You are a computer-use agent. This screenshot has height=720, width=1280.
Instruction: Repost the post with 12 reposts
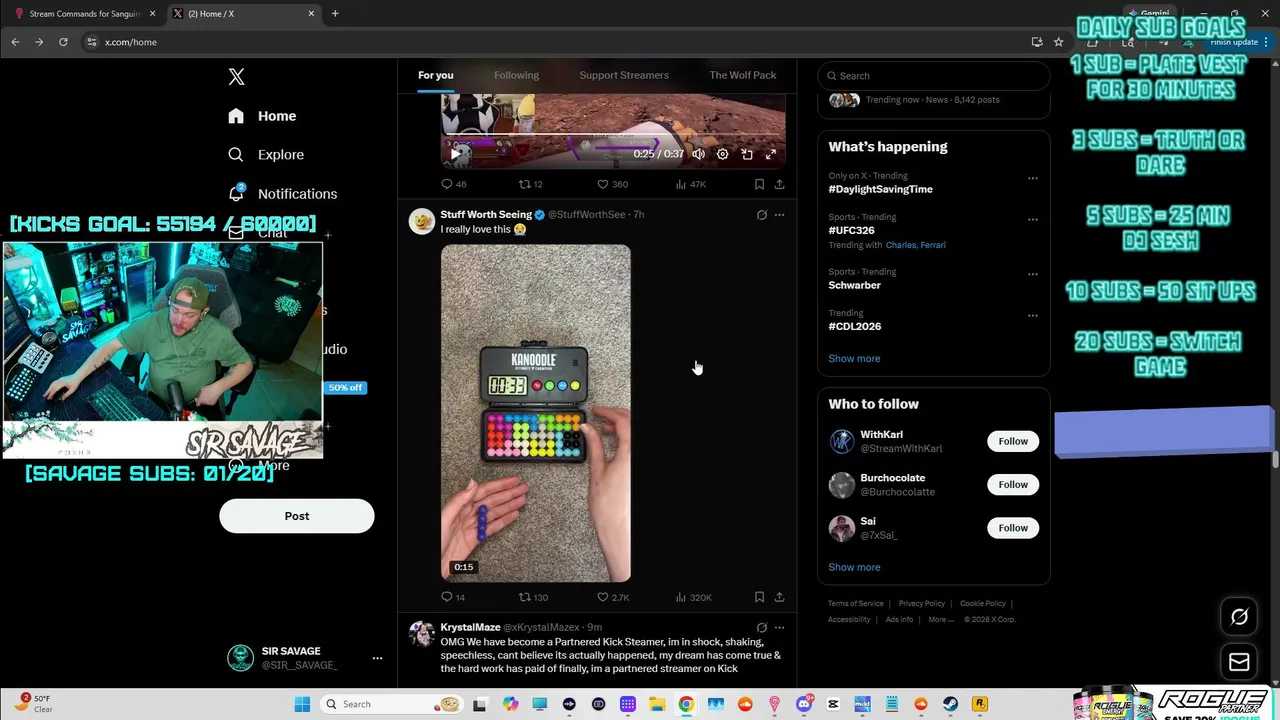click(530, 184)
